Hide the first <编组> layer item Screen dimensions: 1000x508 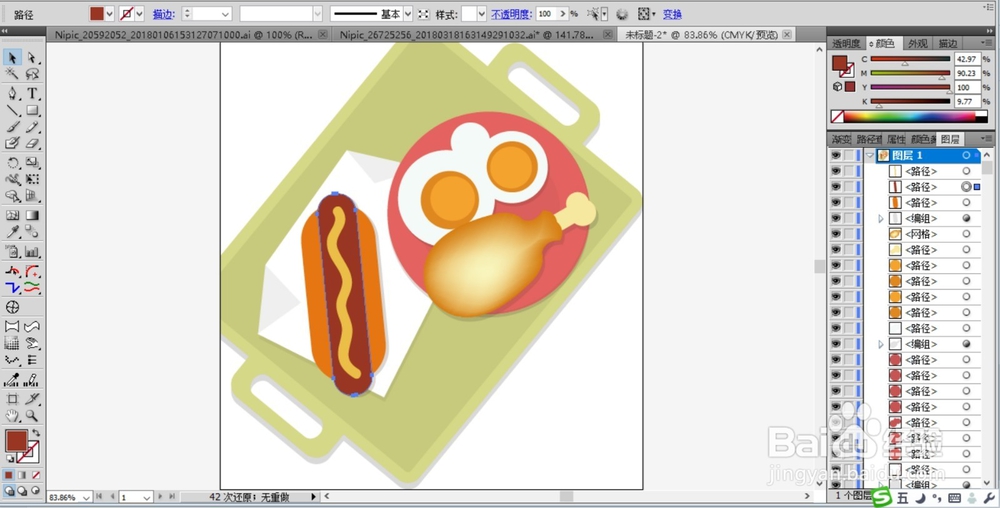pyautogui.click(x=835, y=218)
